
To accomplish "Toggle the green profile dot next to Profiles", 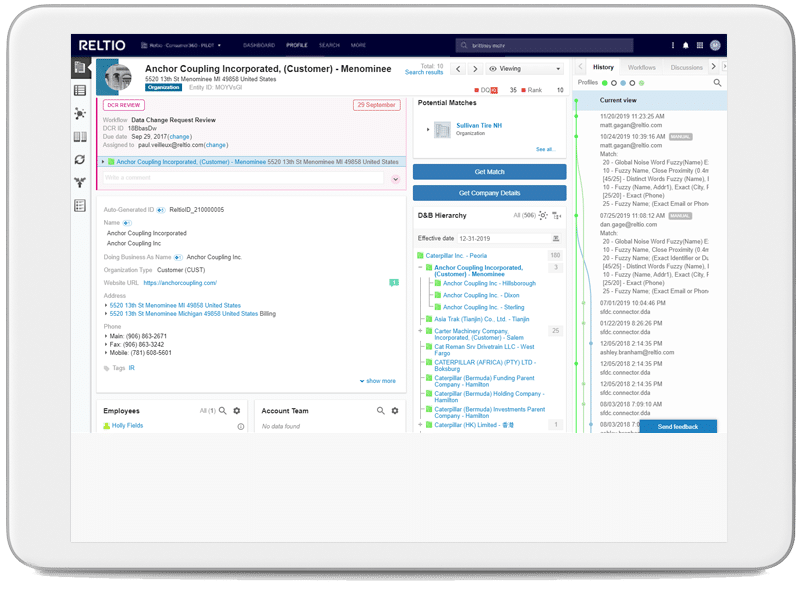I will pyautogui.click(x=604, y=82).
